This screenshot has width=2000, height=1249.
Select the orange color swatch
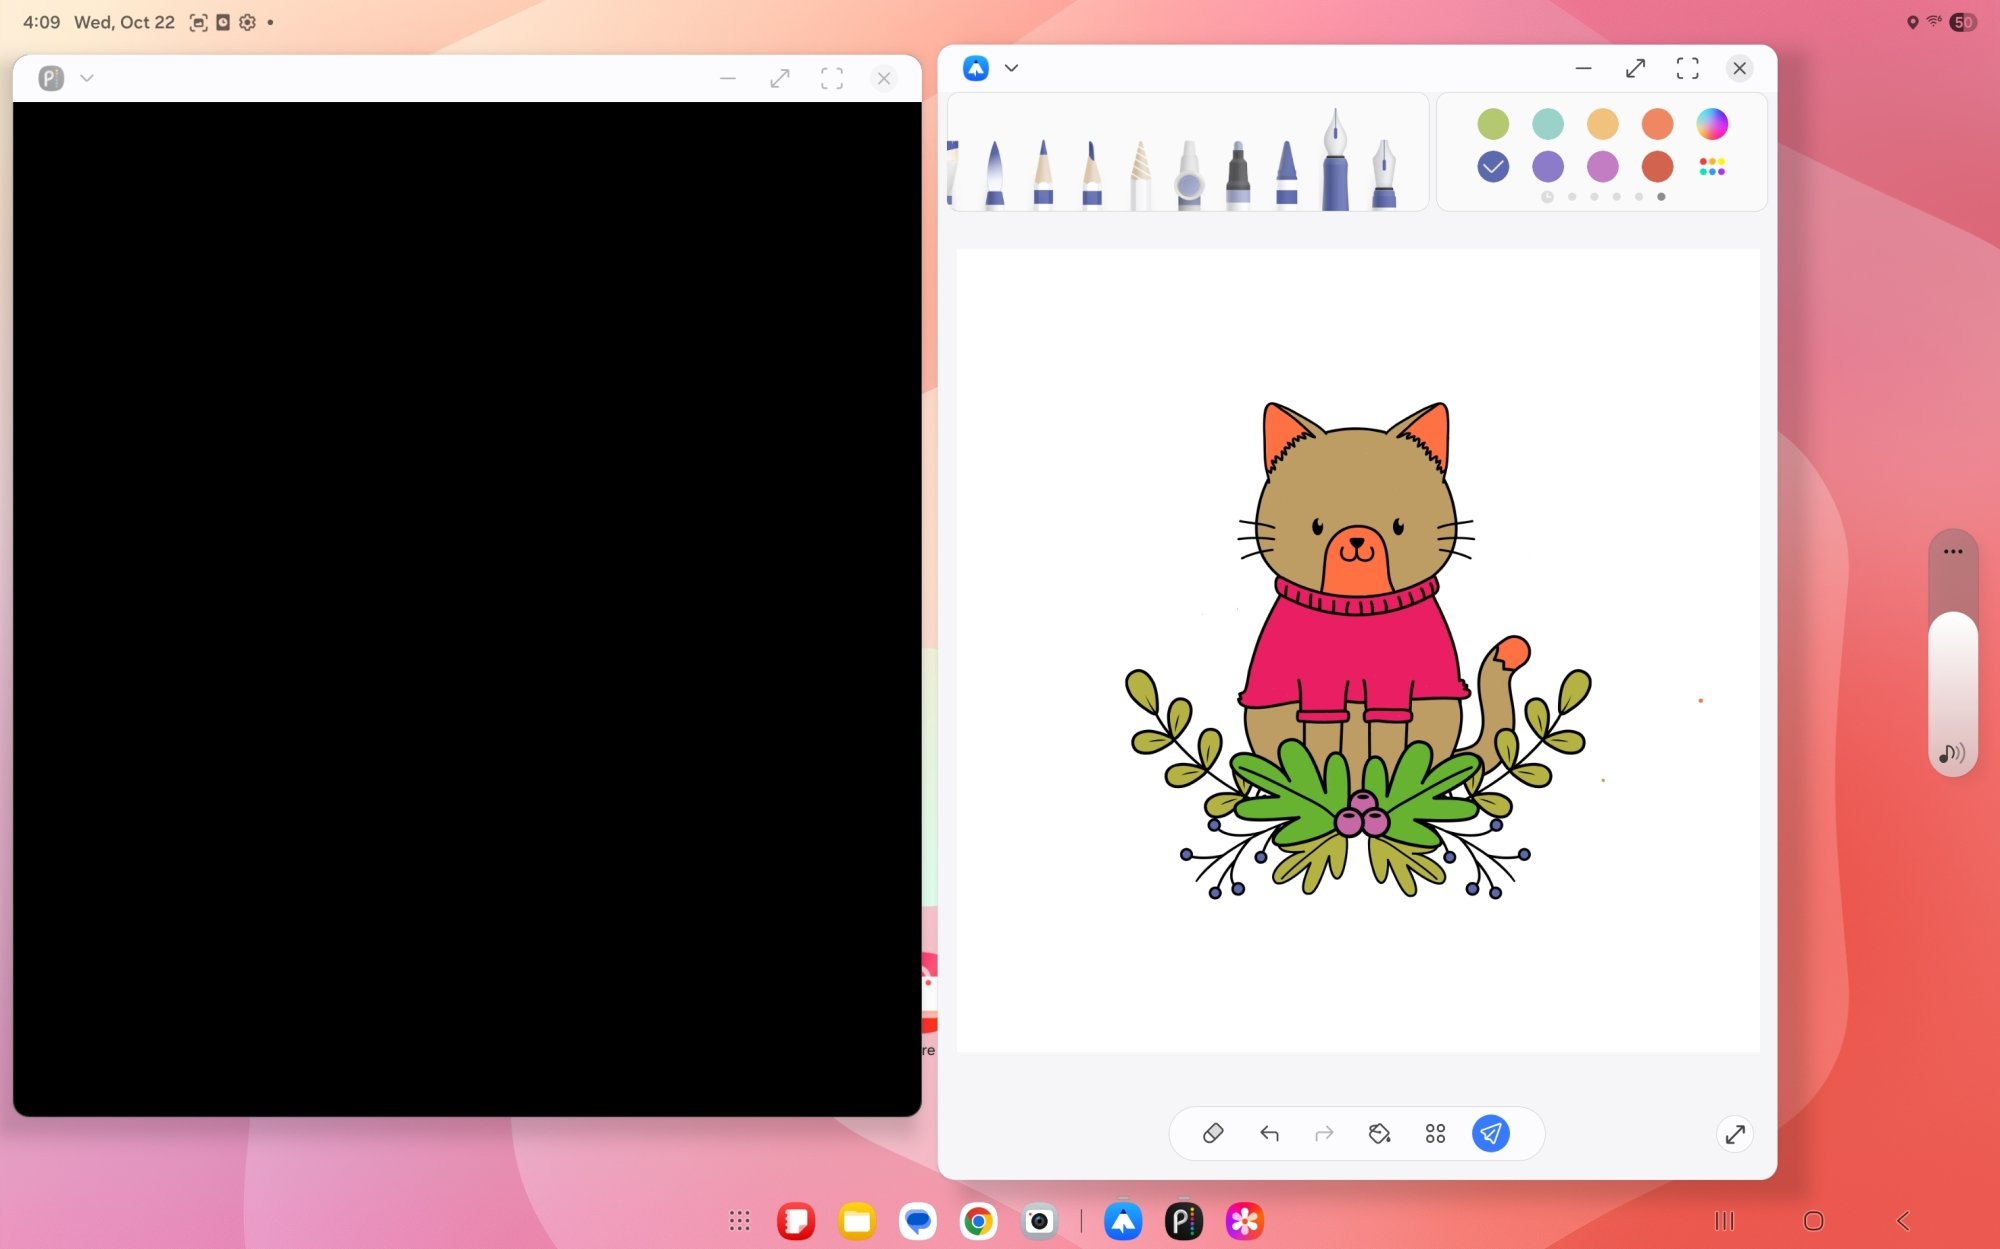1657,124
